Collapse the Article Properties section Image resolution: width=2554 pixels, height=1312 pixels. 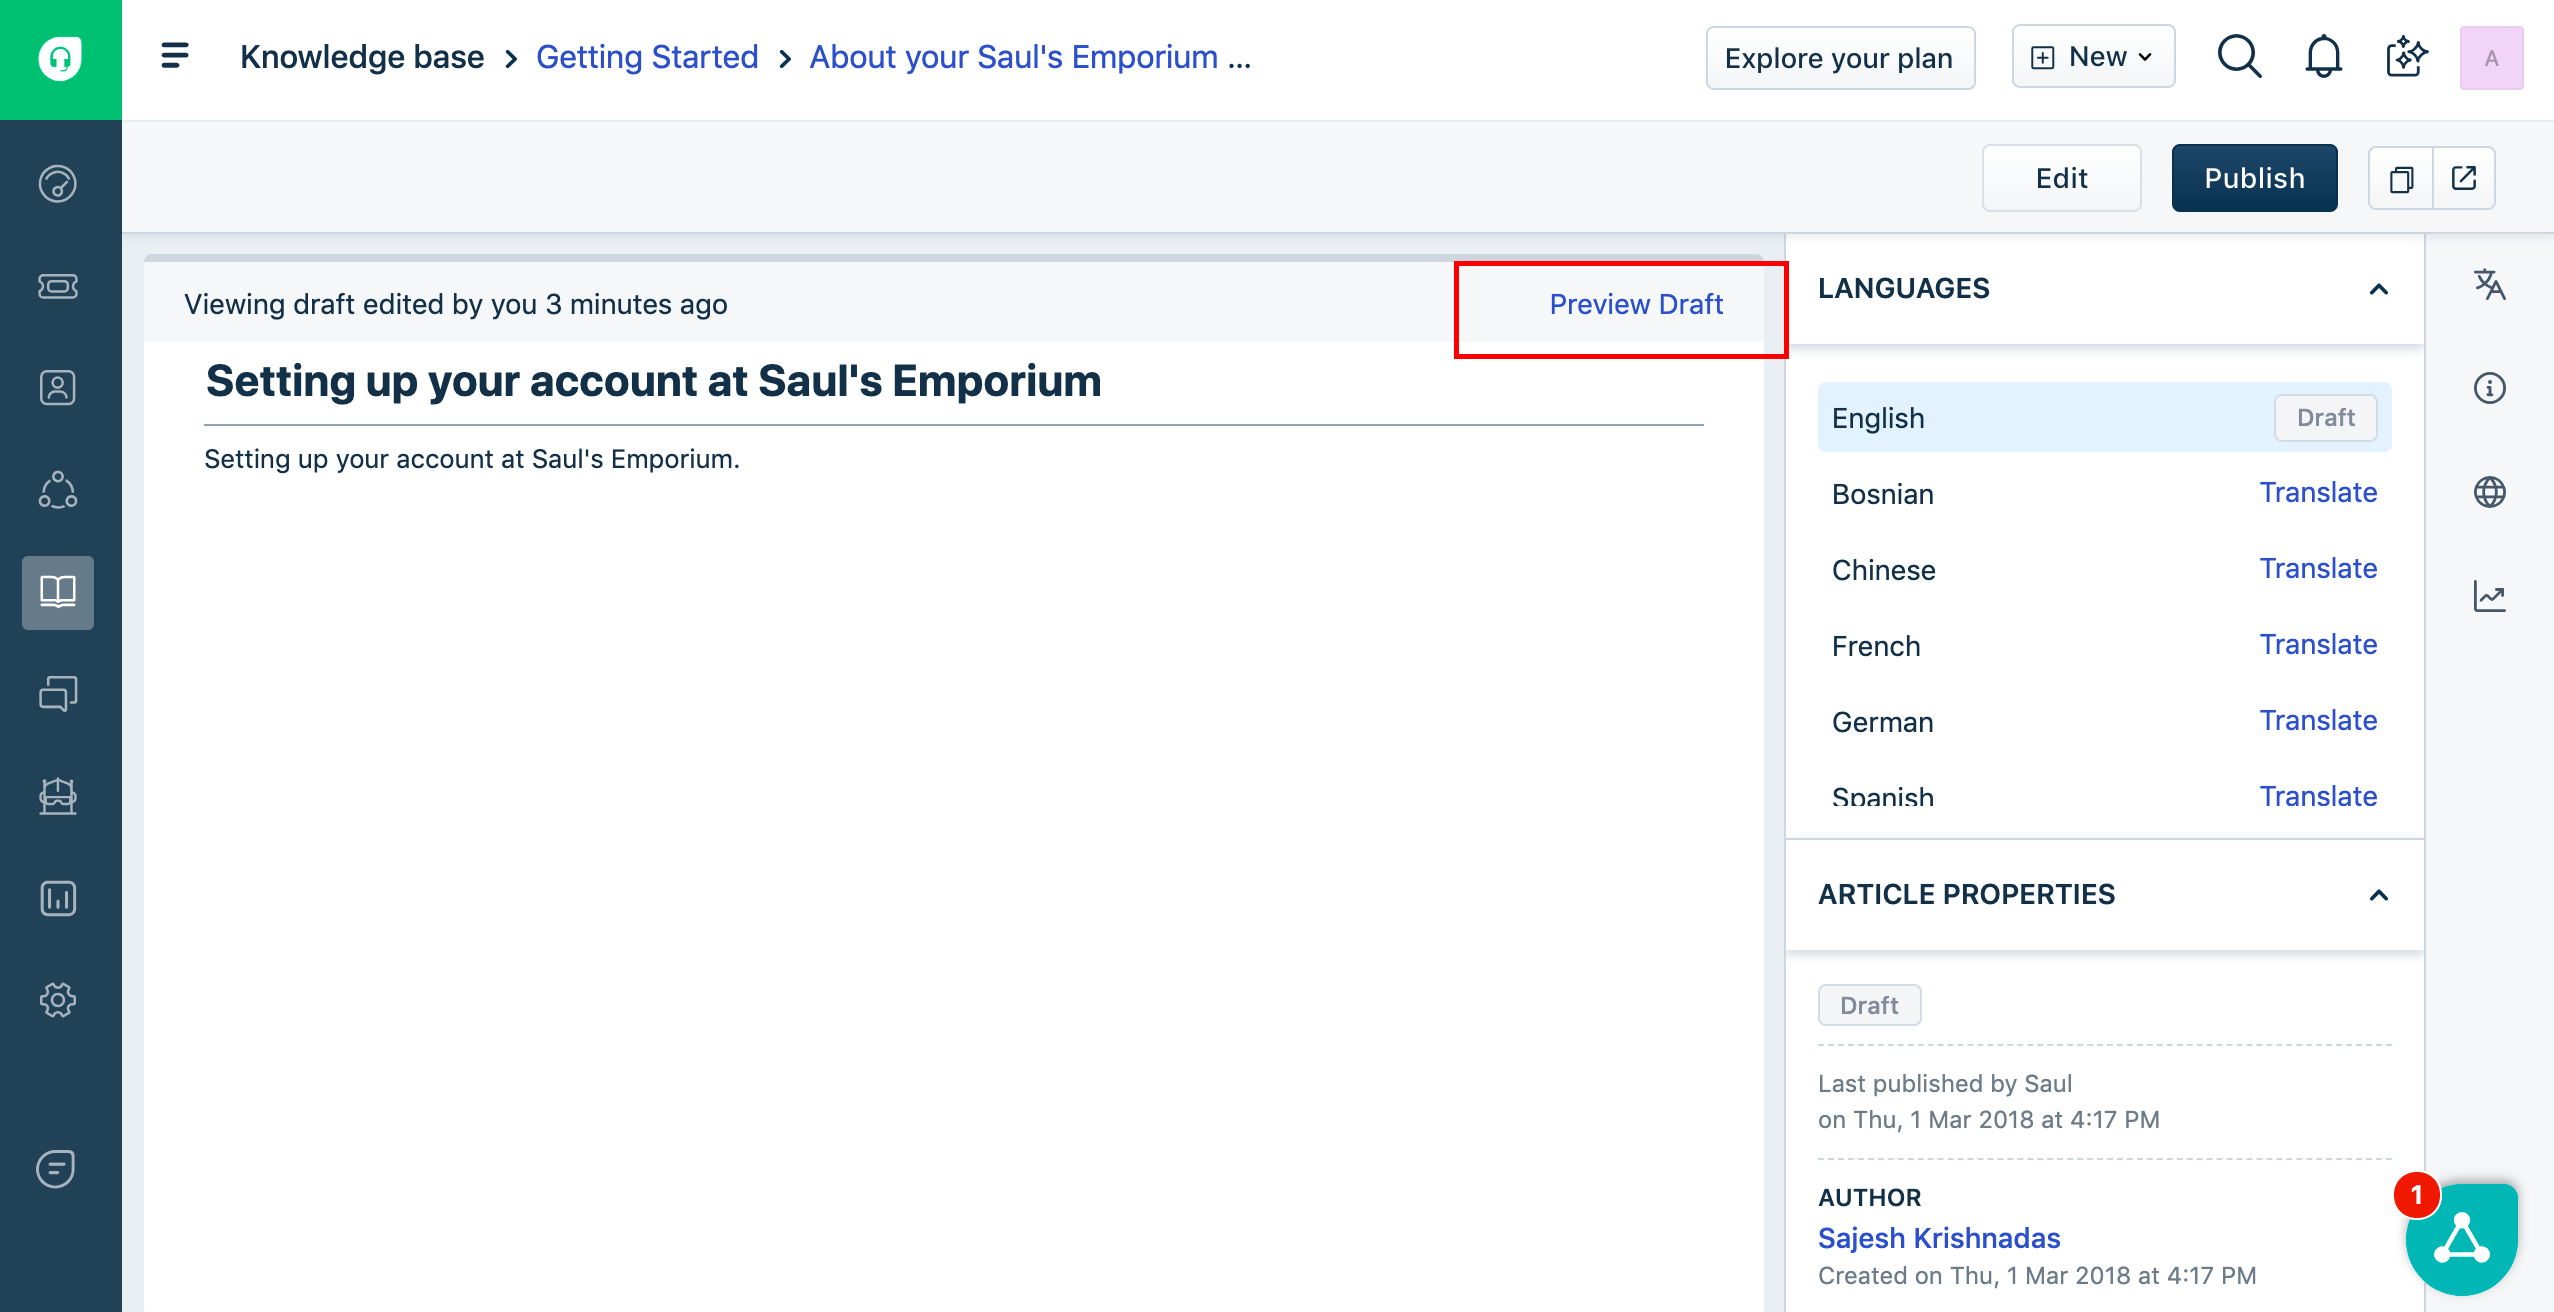(2379, 895)
